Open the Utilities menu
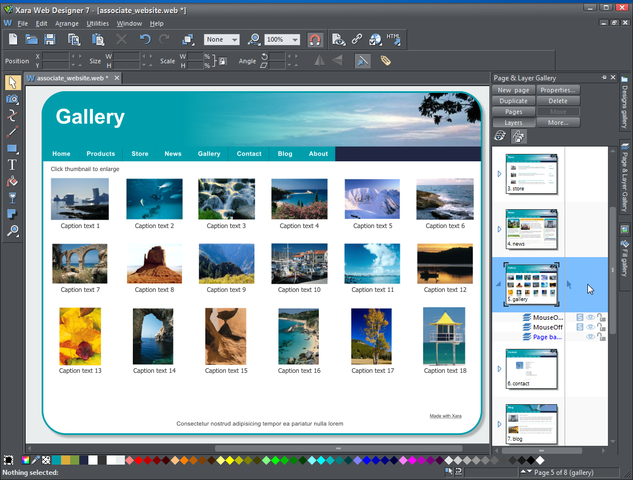 (x=98, y=23)
